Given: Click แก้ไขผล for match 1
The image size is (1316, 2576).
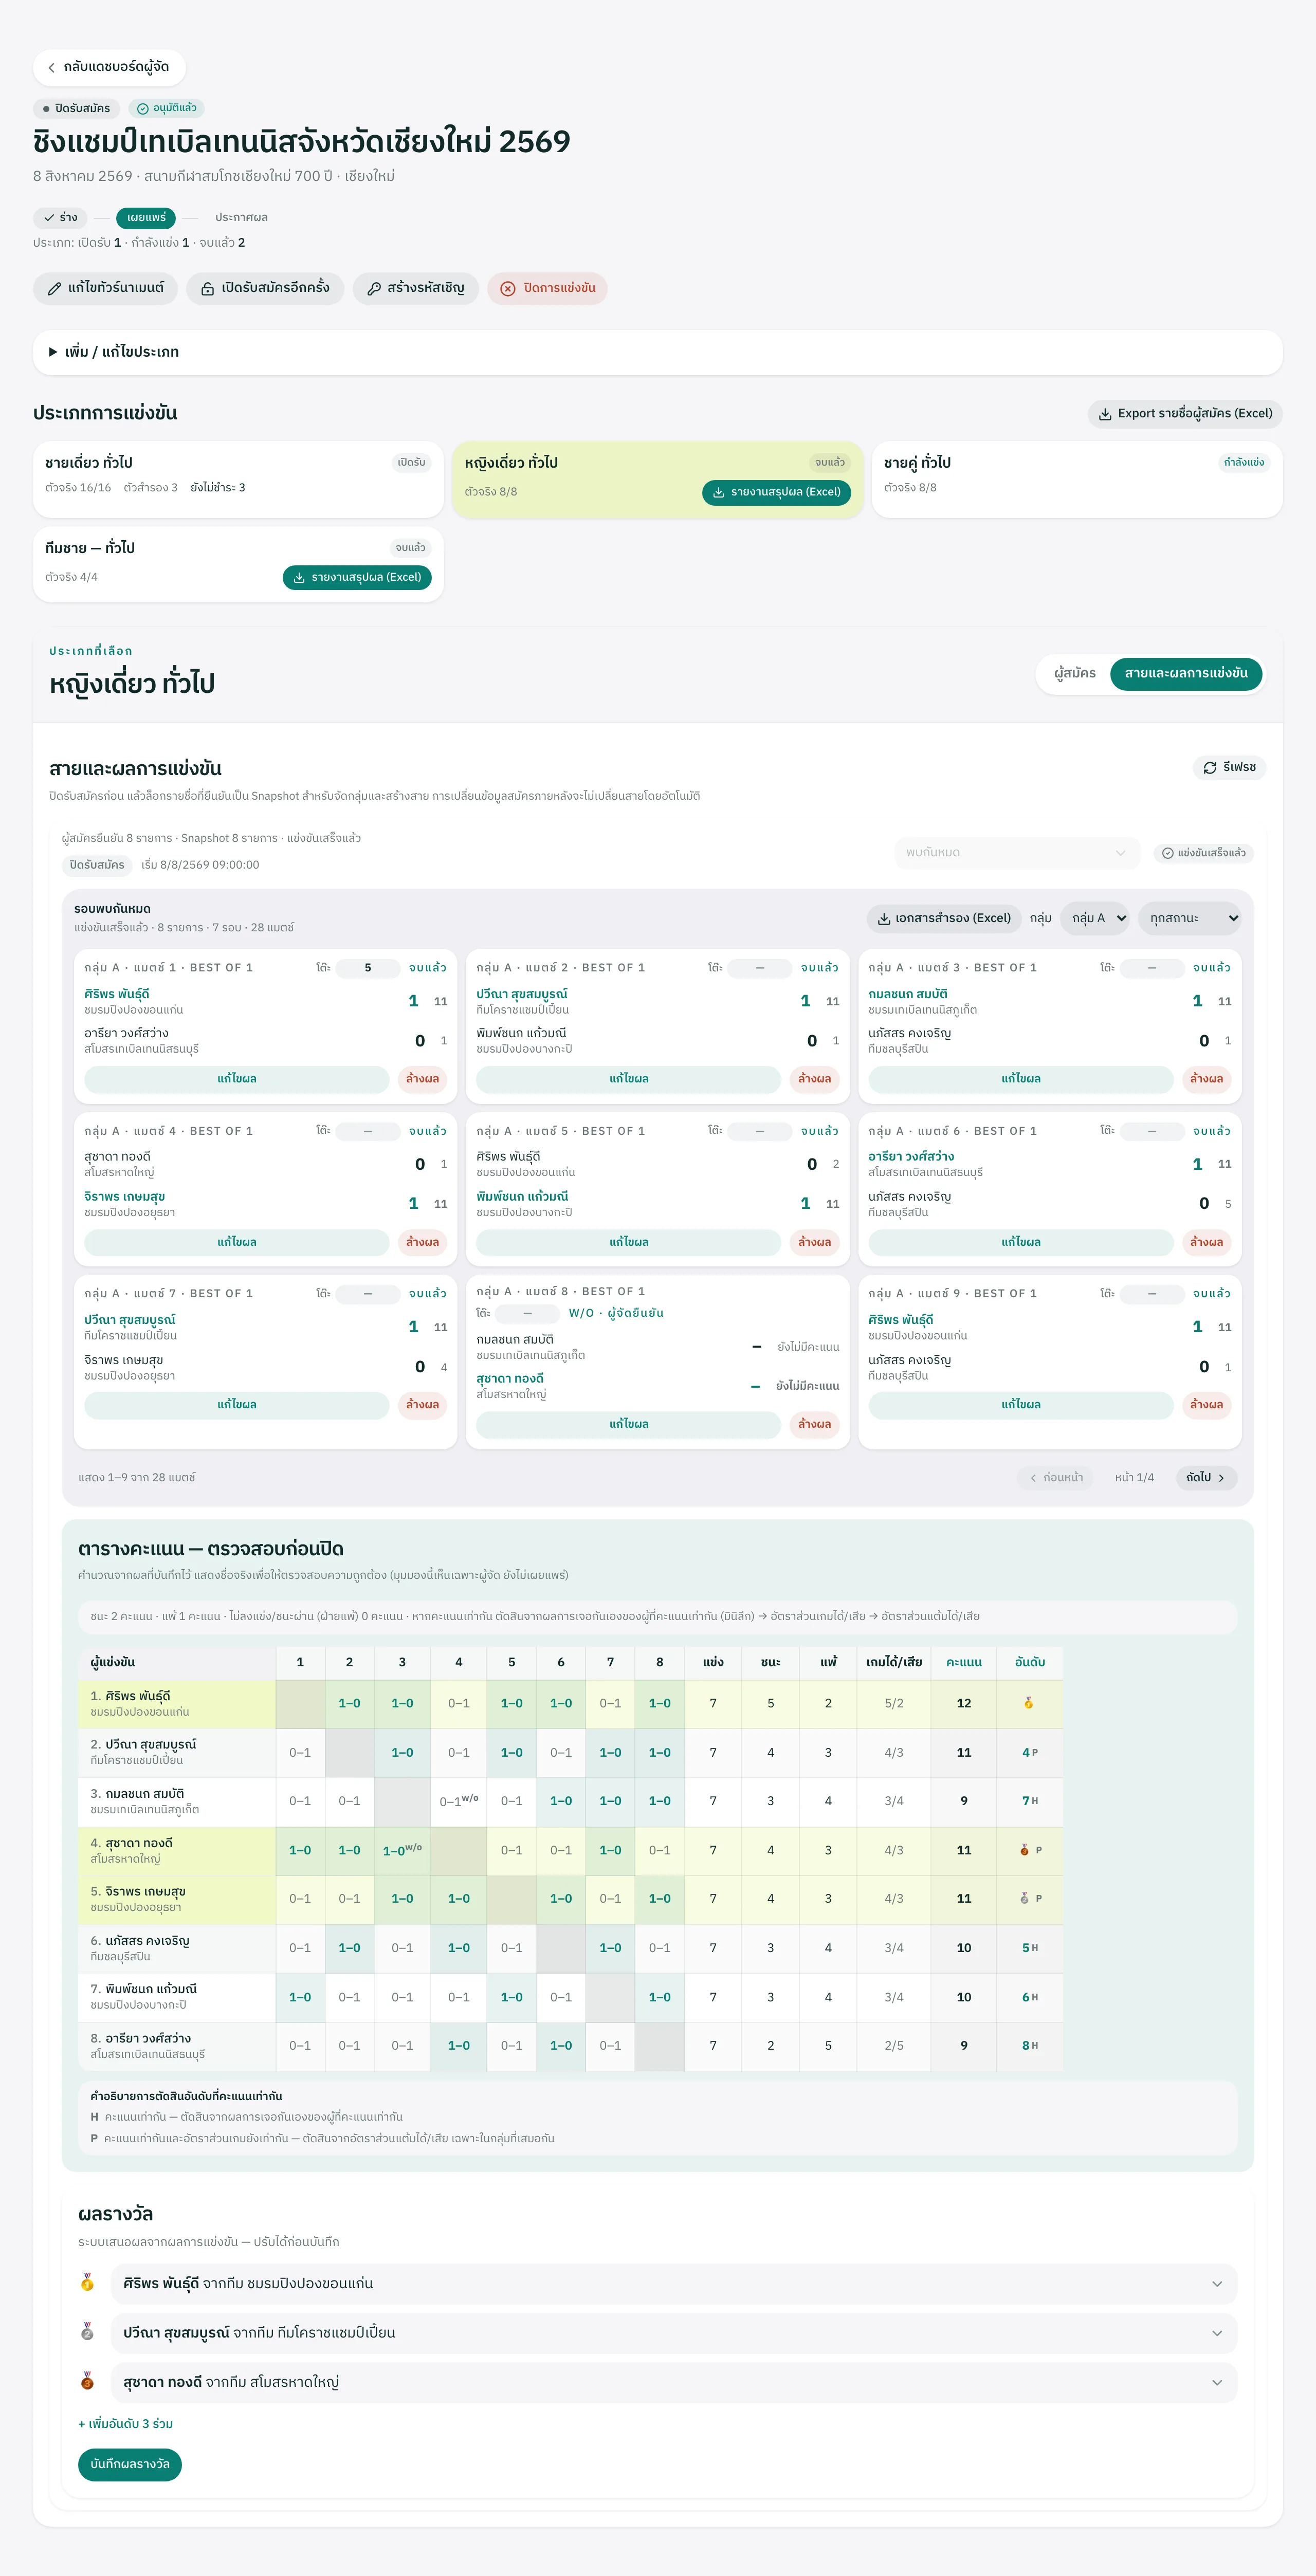Looking at the screenshot, I should click(x=237, y=1079).
